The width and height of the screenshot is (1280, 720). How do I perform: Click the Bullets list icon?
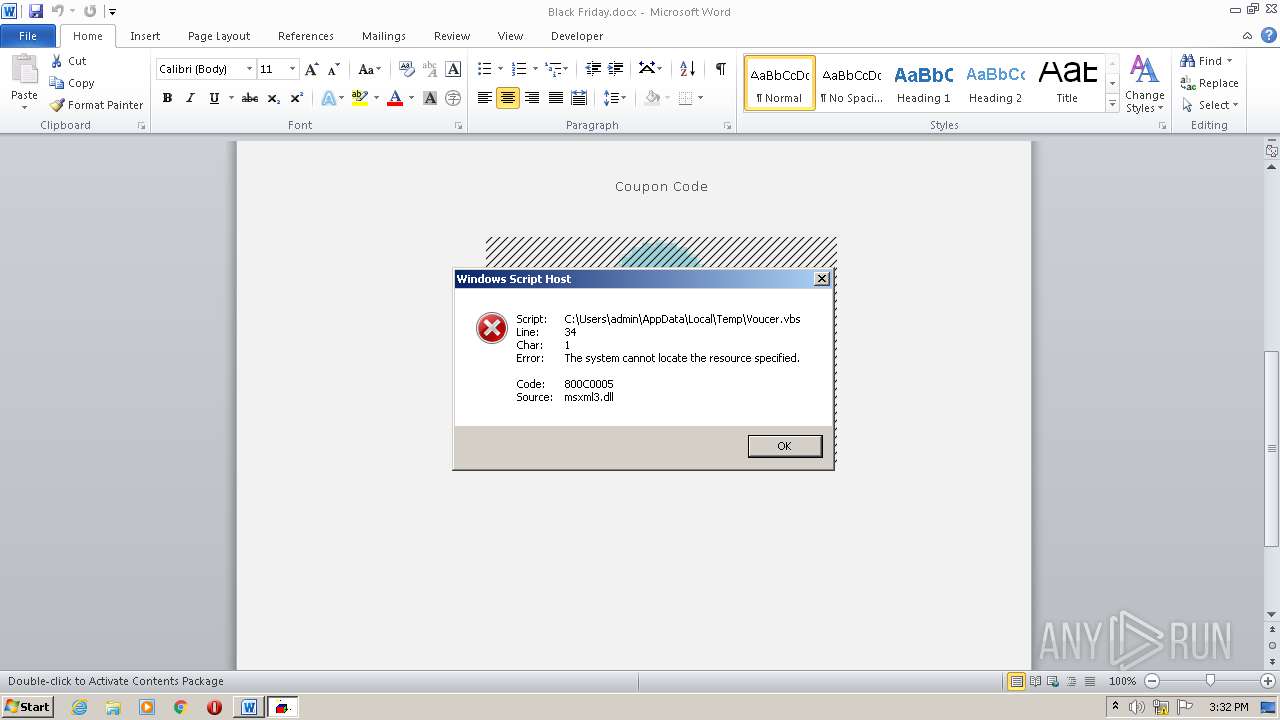(485, 69)
